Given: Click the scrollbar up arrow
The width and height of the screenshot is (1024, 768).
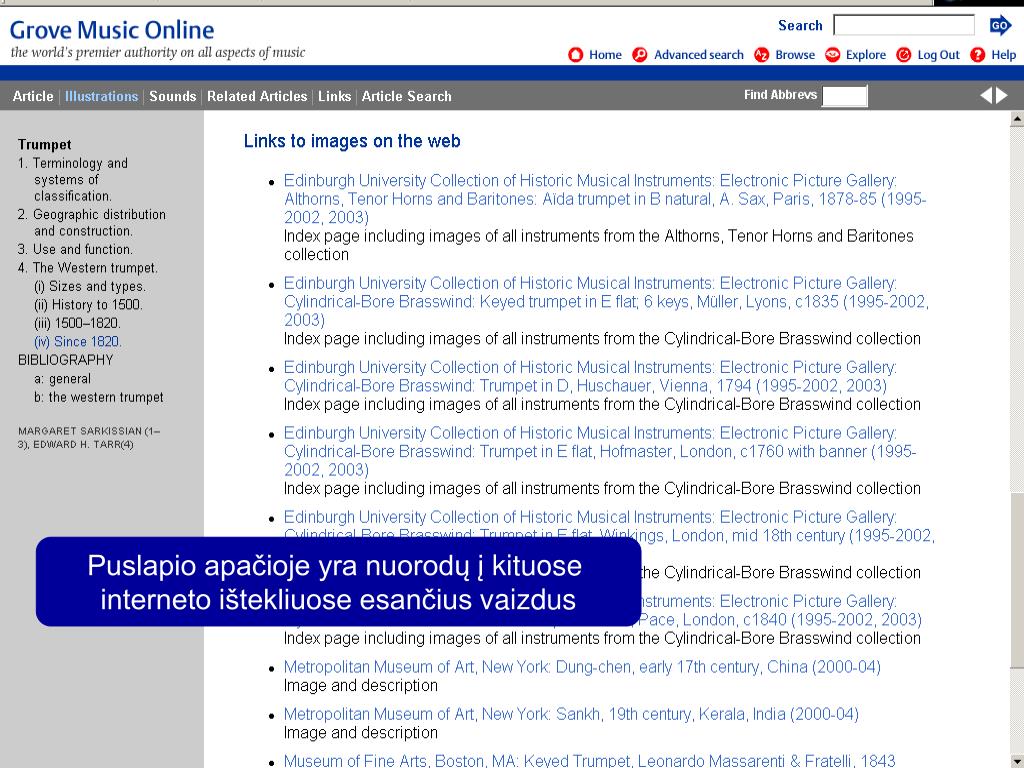Looking at the screenshot, I should 1017,119.
